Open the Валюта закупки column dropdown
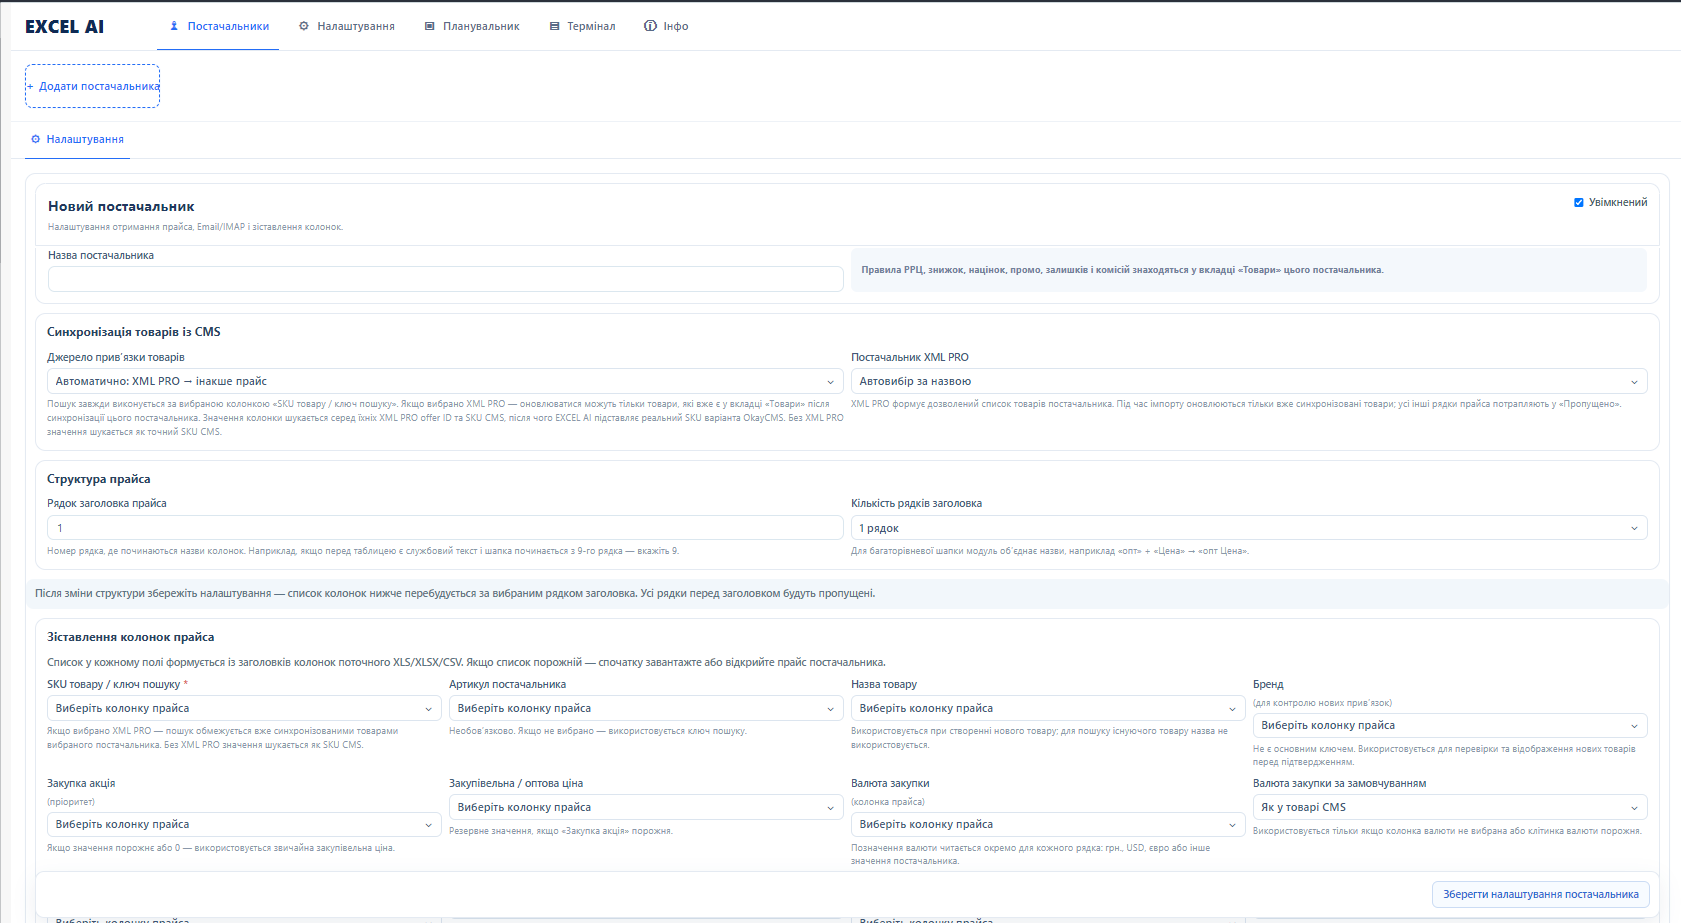This screenshot has width=1681, height=923. click(1048, 824)
